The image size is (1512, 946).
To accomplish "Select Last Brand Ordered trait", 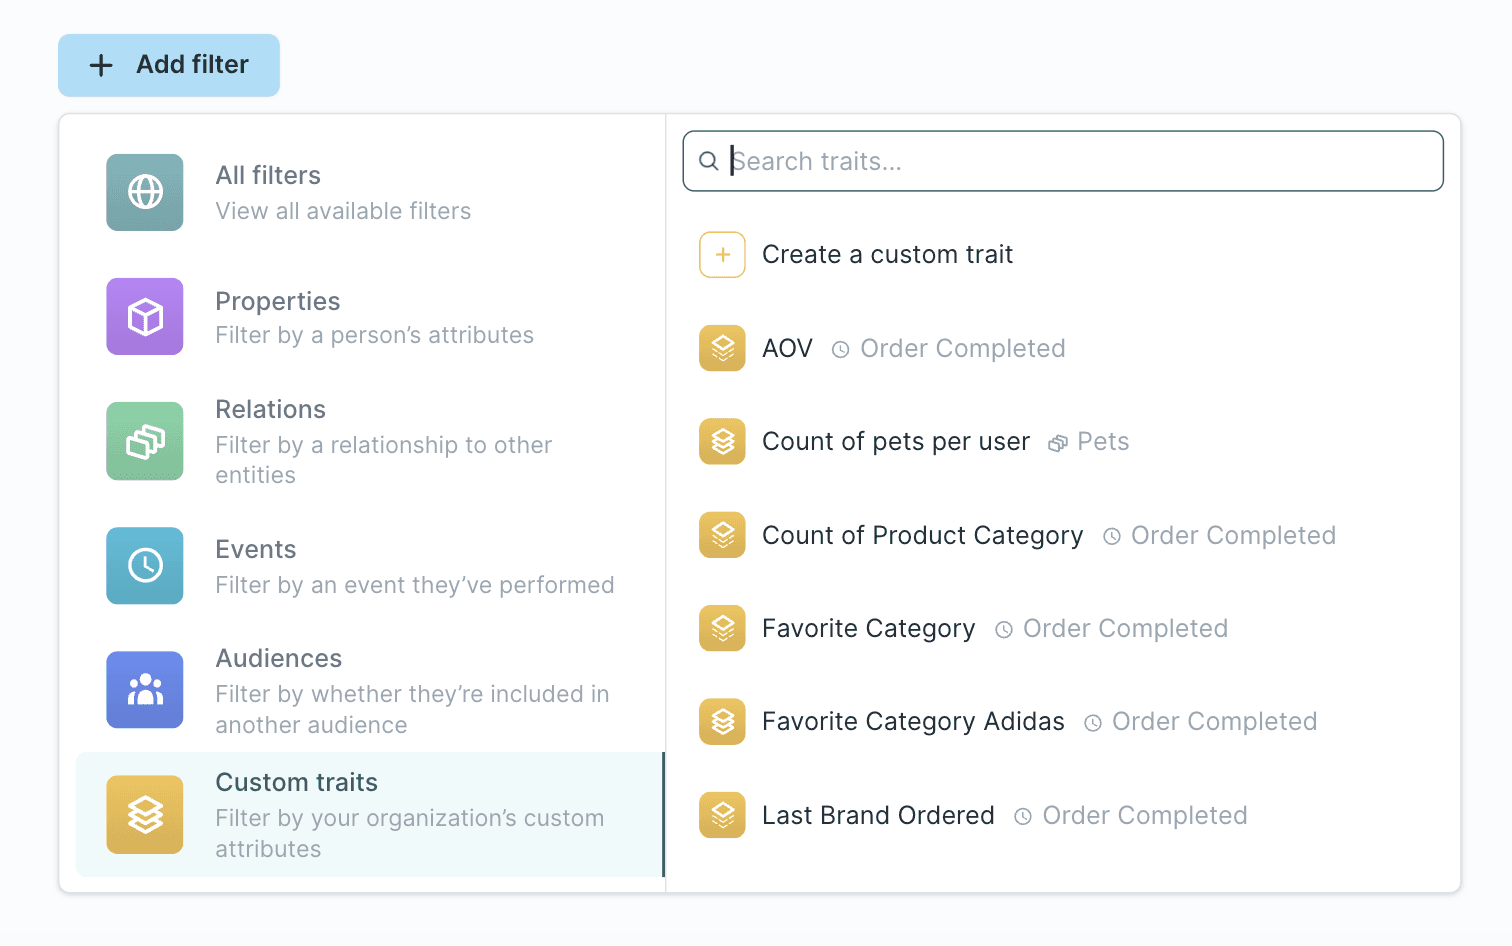I will coord(878,815).
